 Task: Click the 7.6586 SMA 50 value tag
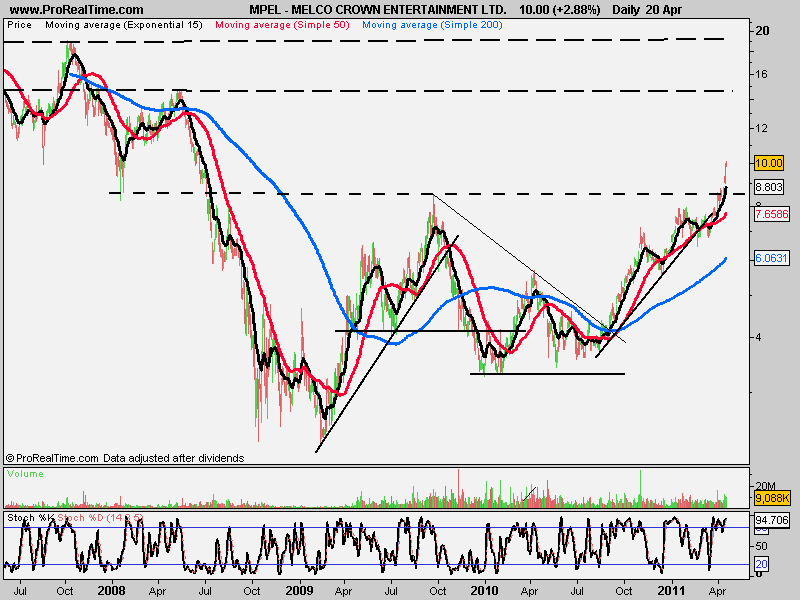click(771, 214)
